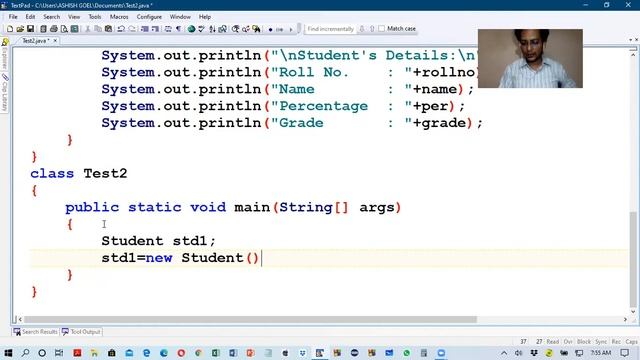Open the Tools menu
The width and height of the screenshot is (640, 360).
[x=95, y=17]
